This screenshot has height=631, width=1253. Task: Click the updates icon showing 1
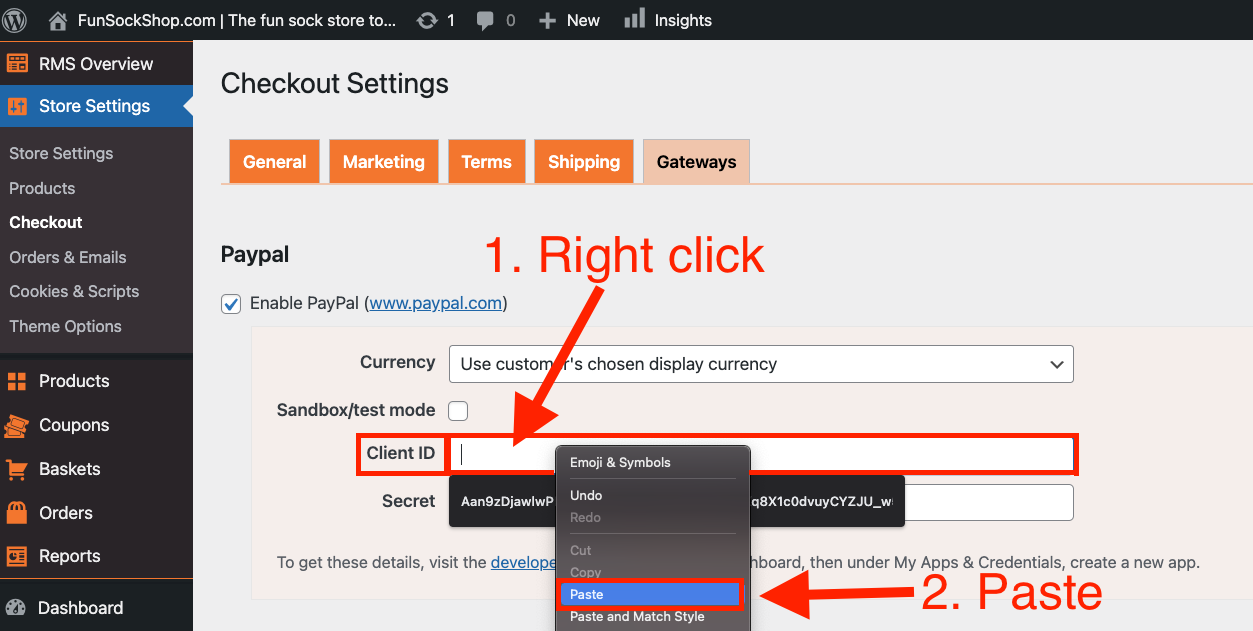coord(427,20)
